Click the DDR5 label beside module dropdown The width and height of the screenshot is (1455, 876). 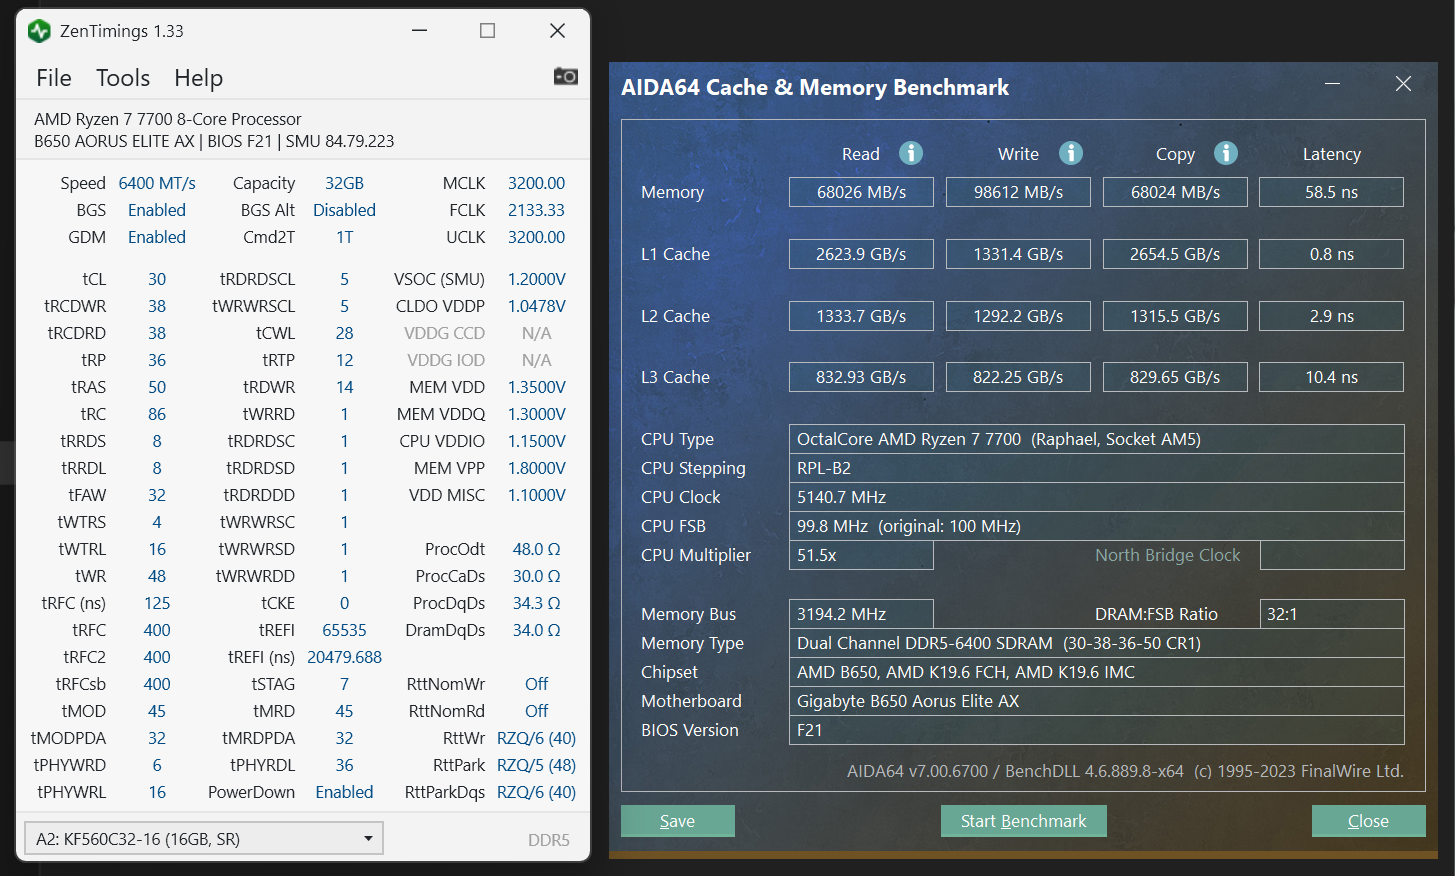coord(549,840)
